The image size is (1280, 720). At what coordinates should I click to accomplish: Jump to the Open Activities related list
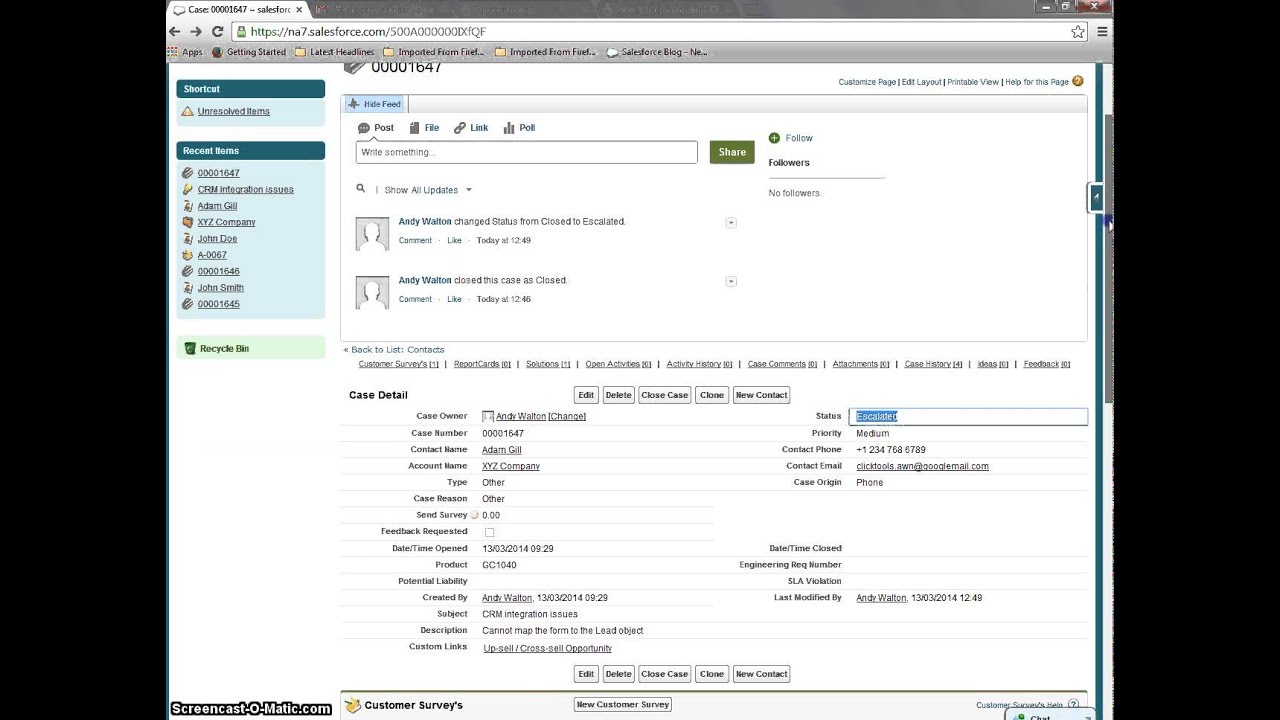618,364
